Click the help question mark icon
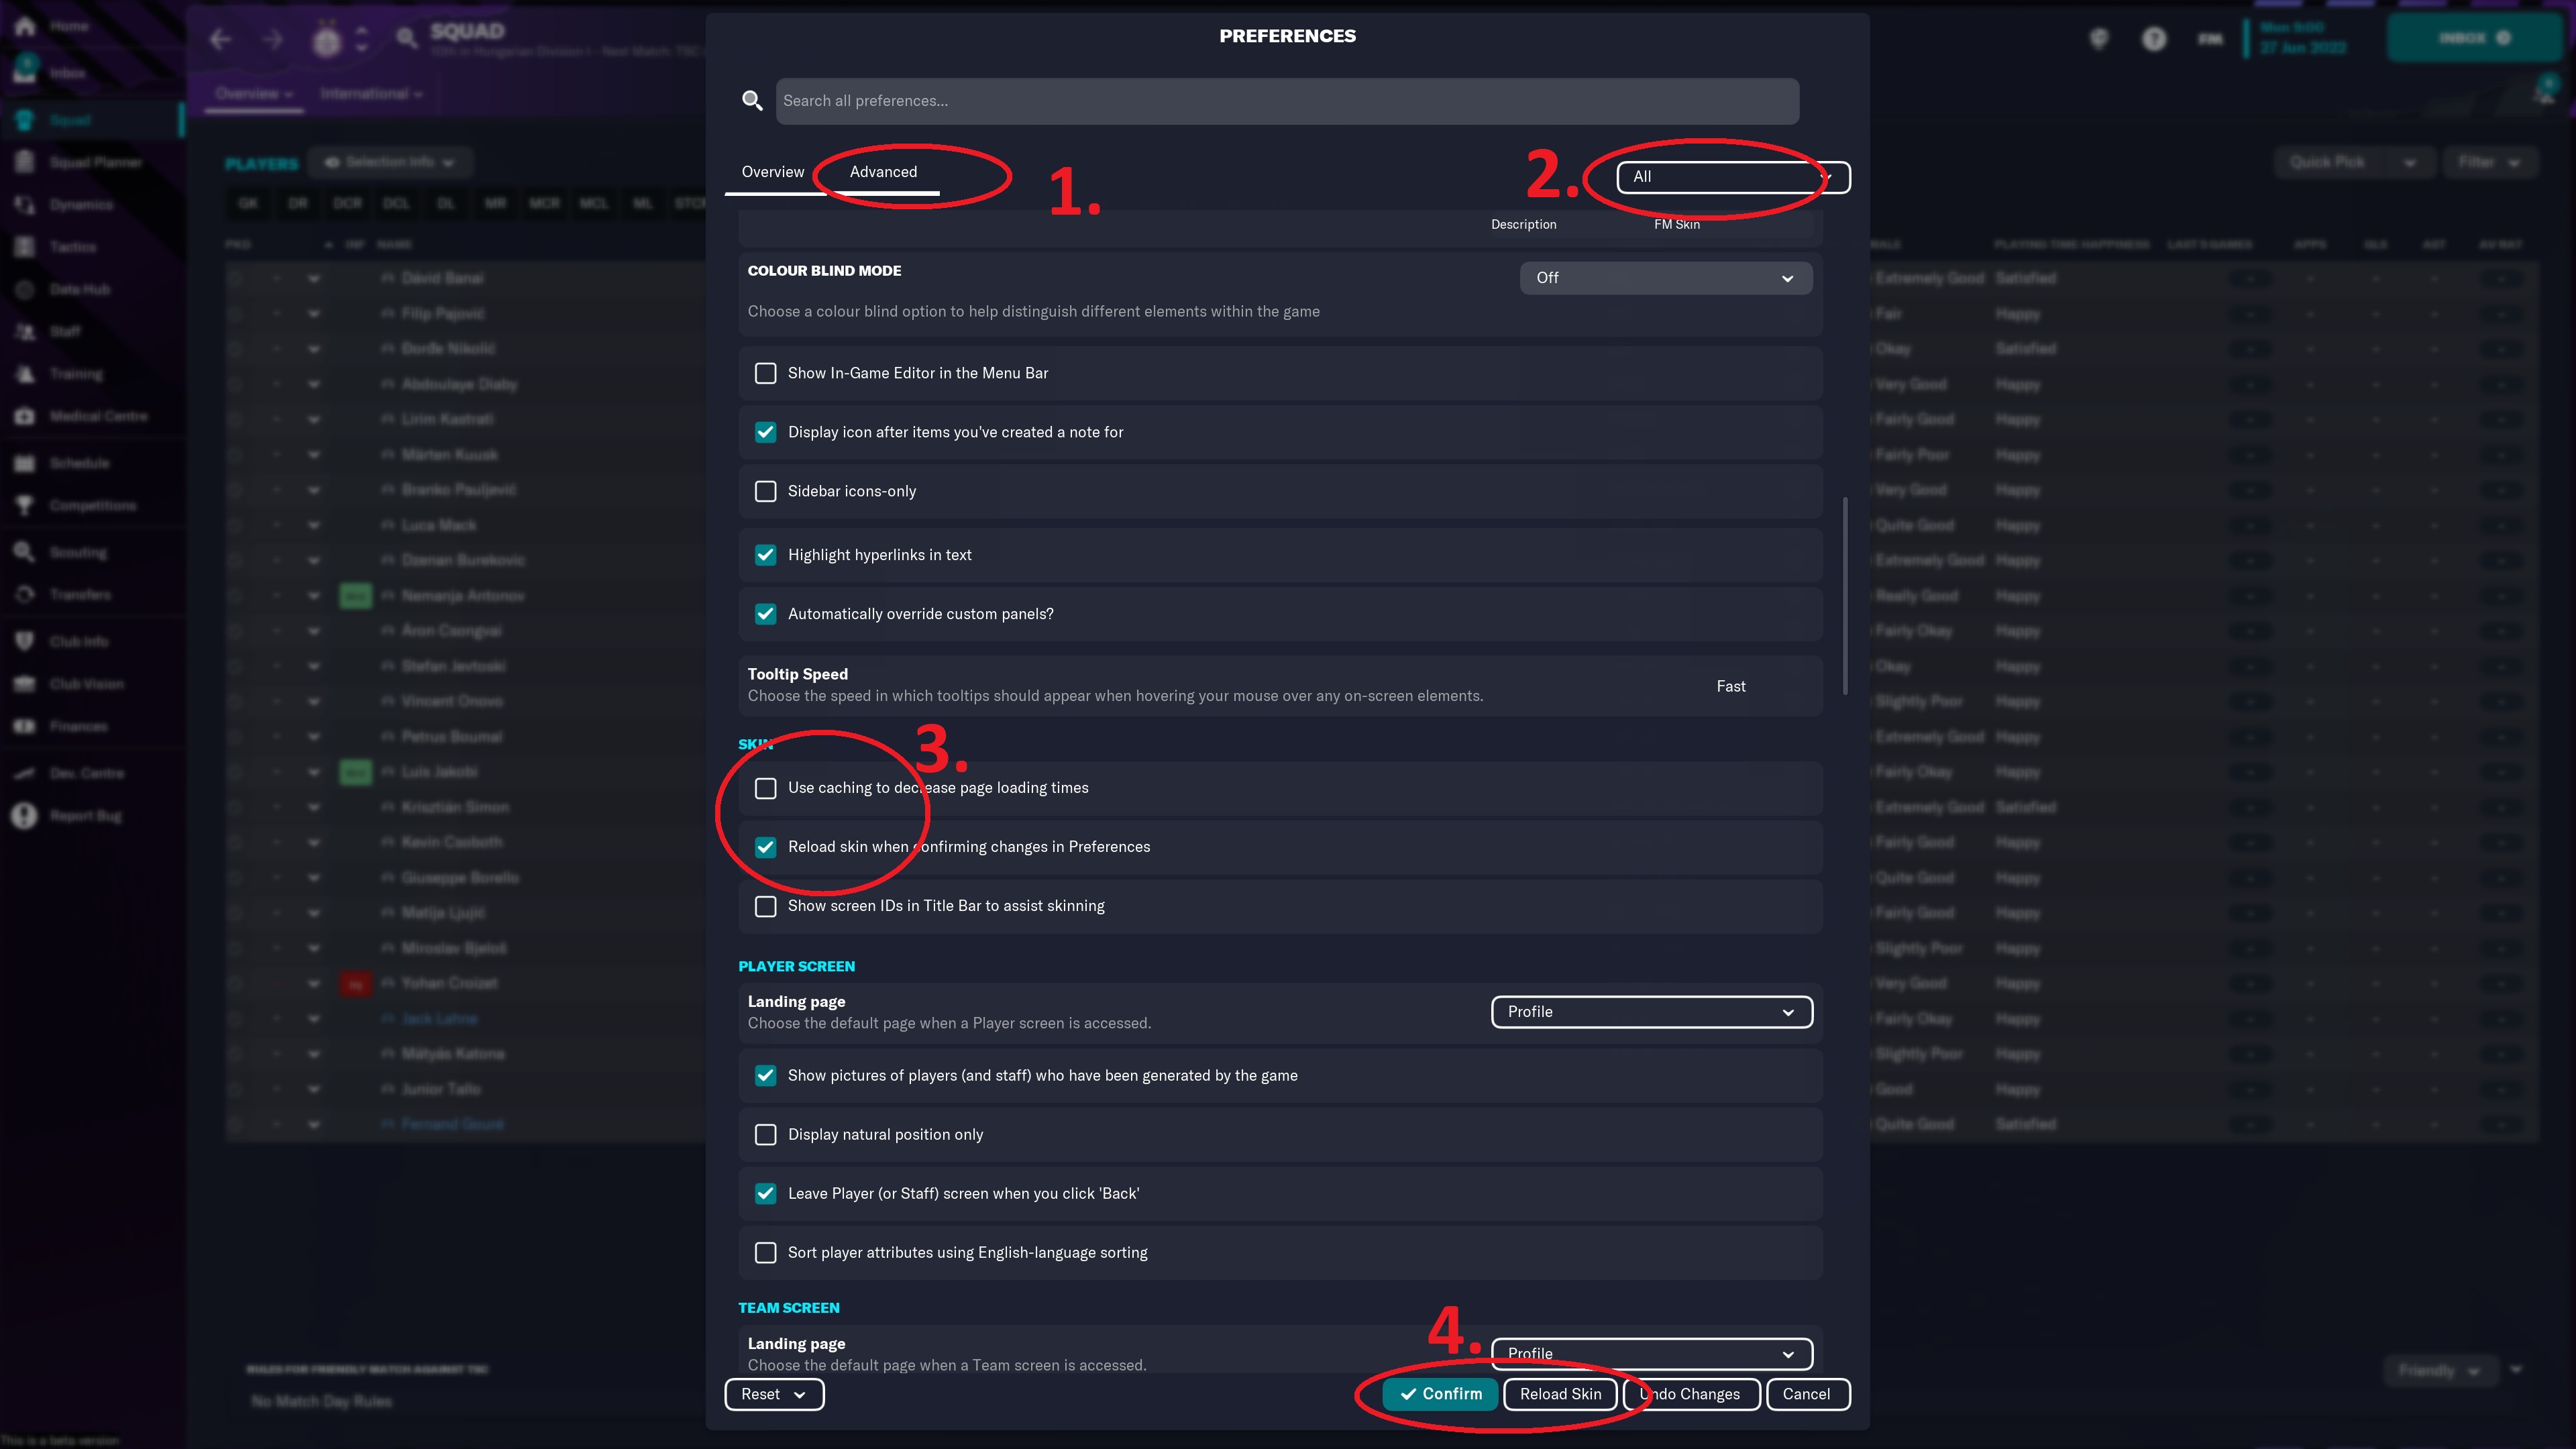The height and width of the screenshot is (1449, 2576). (2154, 39)
